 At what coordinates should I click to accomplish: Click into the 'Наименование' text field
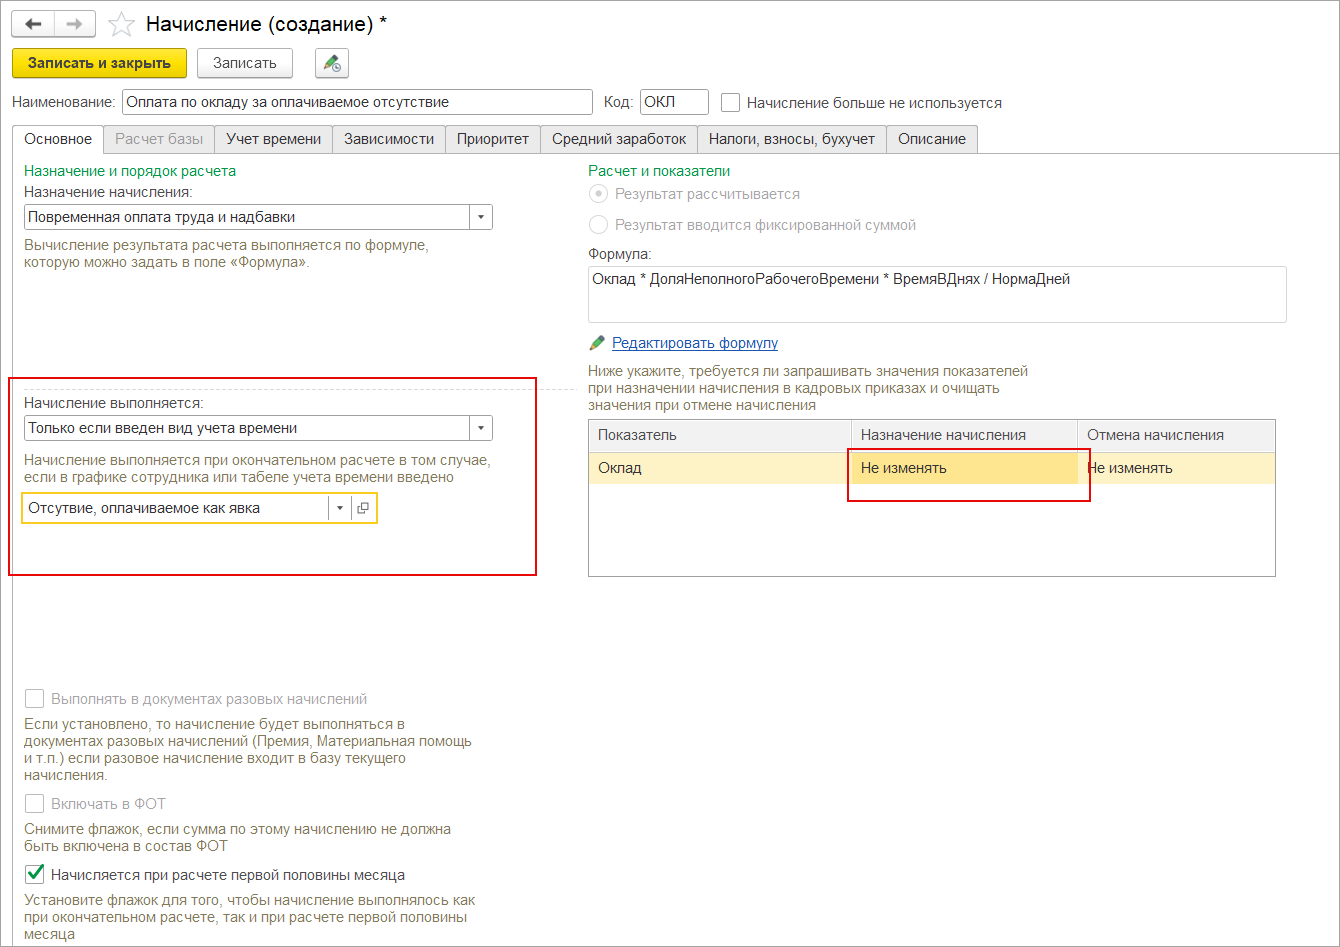pyautogui.click(x=357, y=102)
